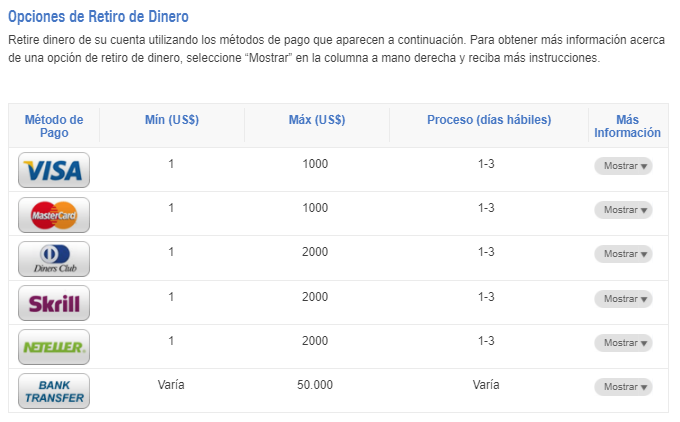The height and width of the screenshot is (422, 680).
Task: Click the Mín (US$) column header
Action: click(172, 120)
